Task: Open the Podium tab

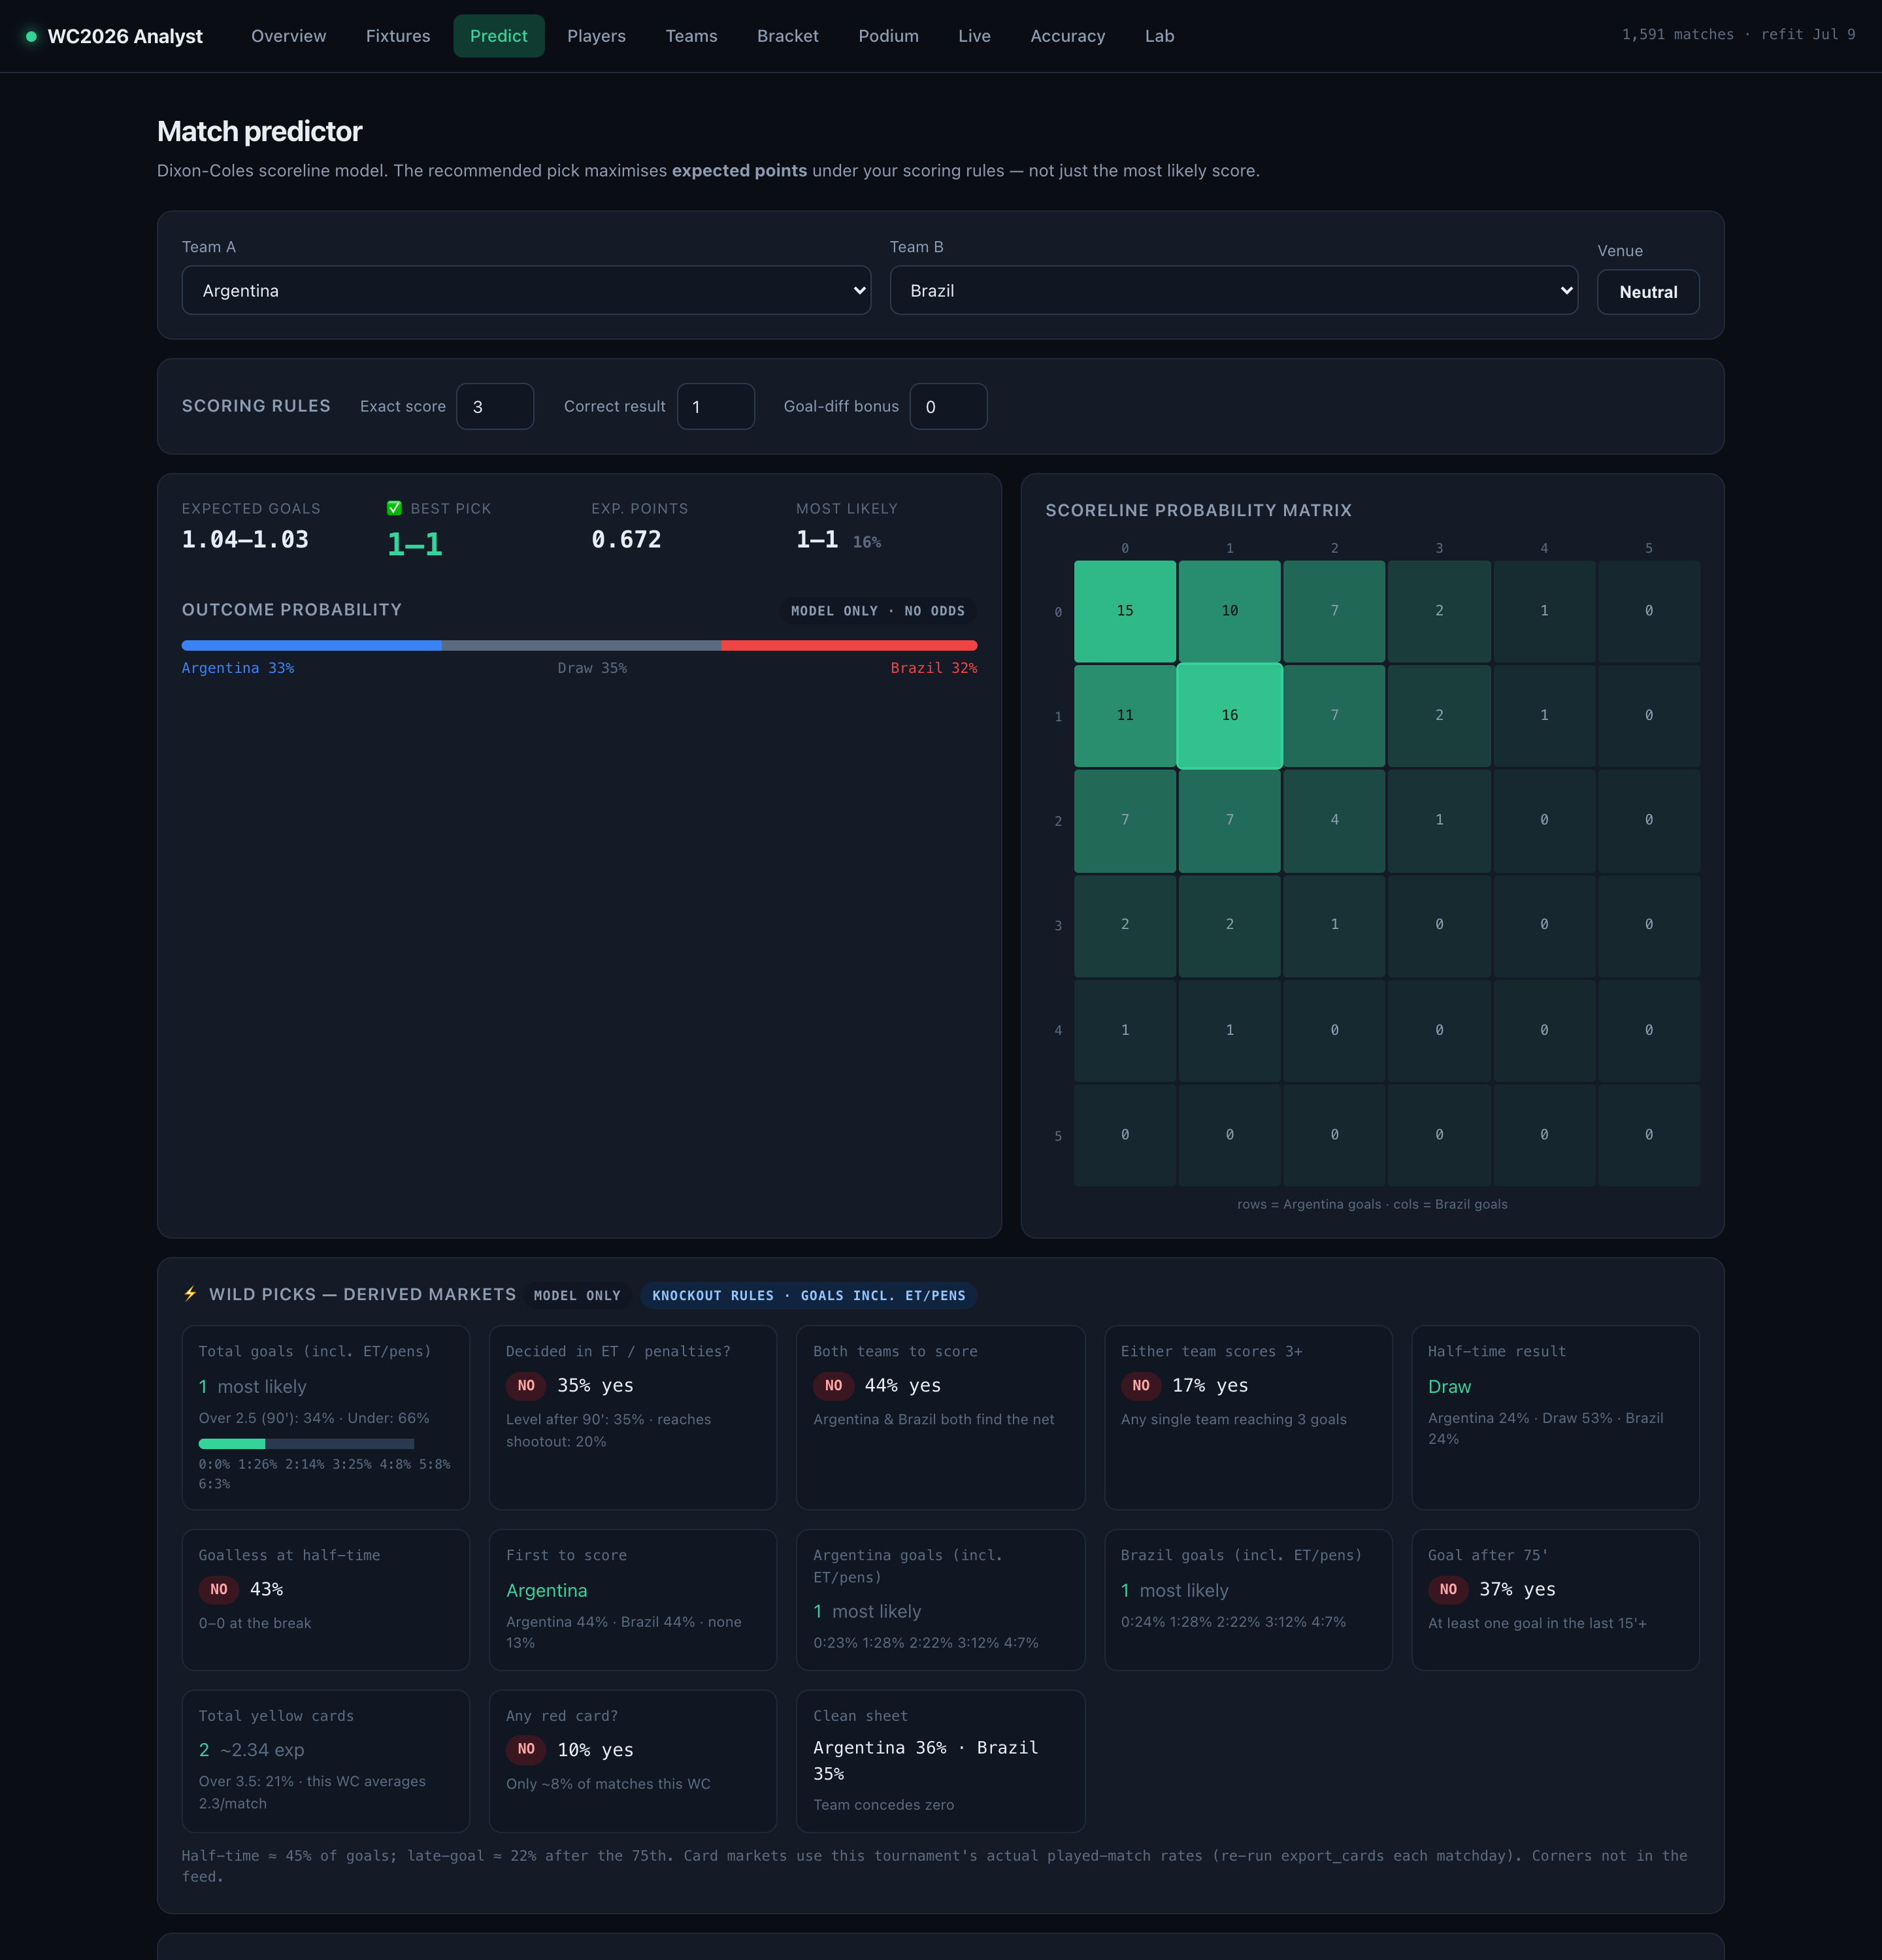Action: coord(888,36)
